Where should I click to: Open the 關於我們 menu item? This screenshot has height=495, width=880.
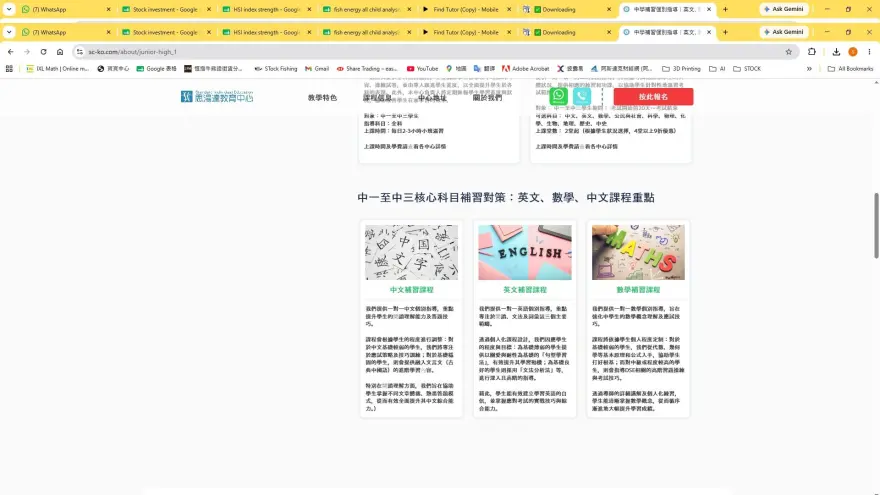(487, 98)
